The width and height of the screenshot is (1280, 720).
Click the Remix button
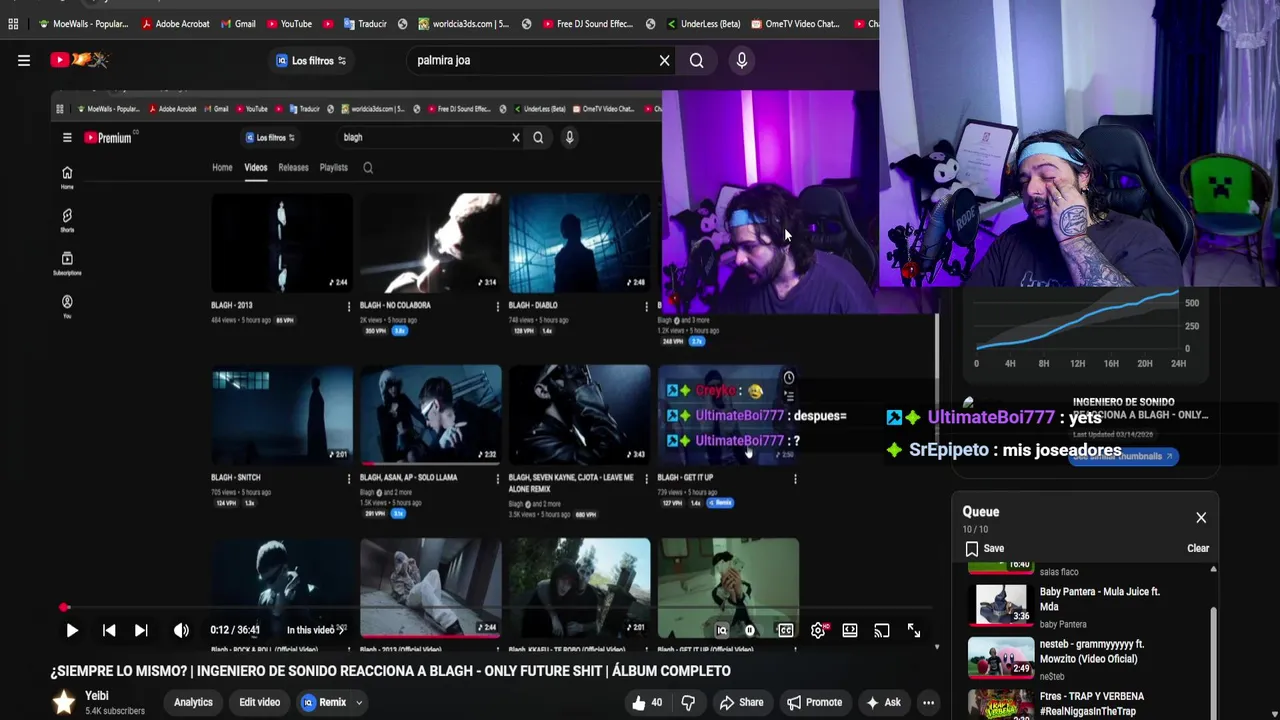pos(323,702)
